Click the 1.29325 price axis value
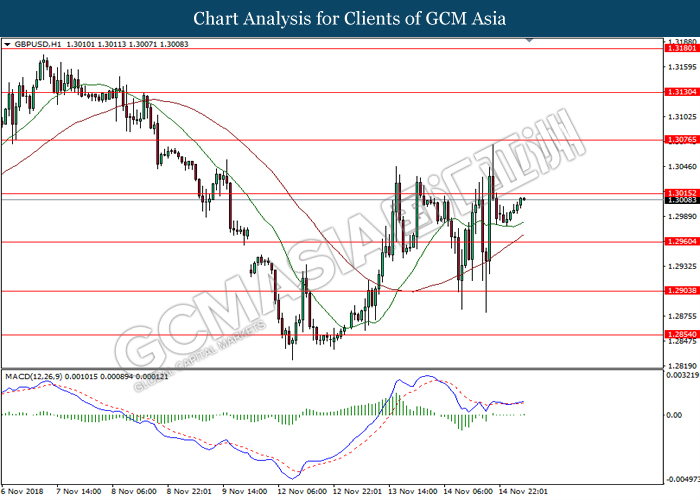This screenshot has width=700, height=500. [x=682, y=267]
